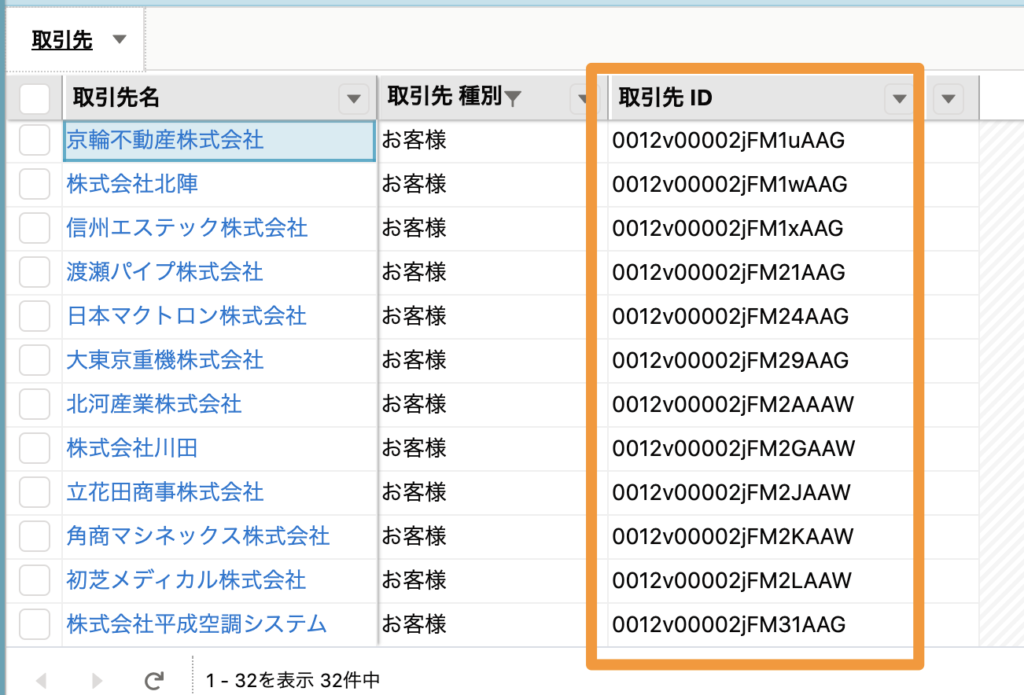Open the 初芝メディカル株式会社 account link

point(186,580)
